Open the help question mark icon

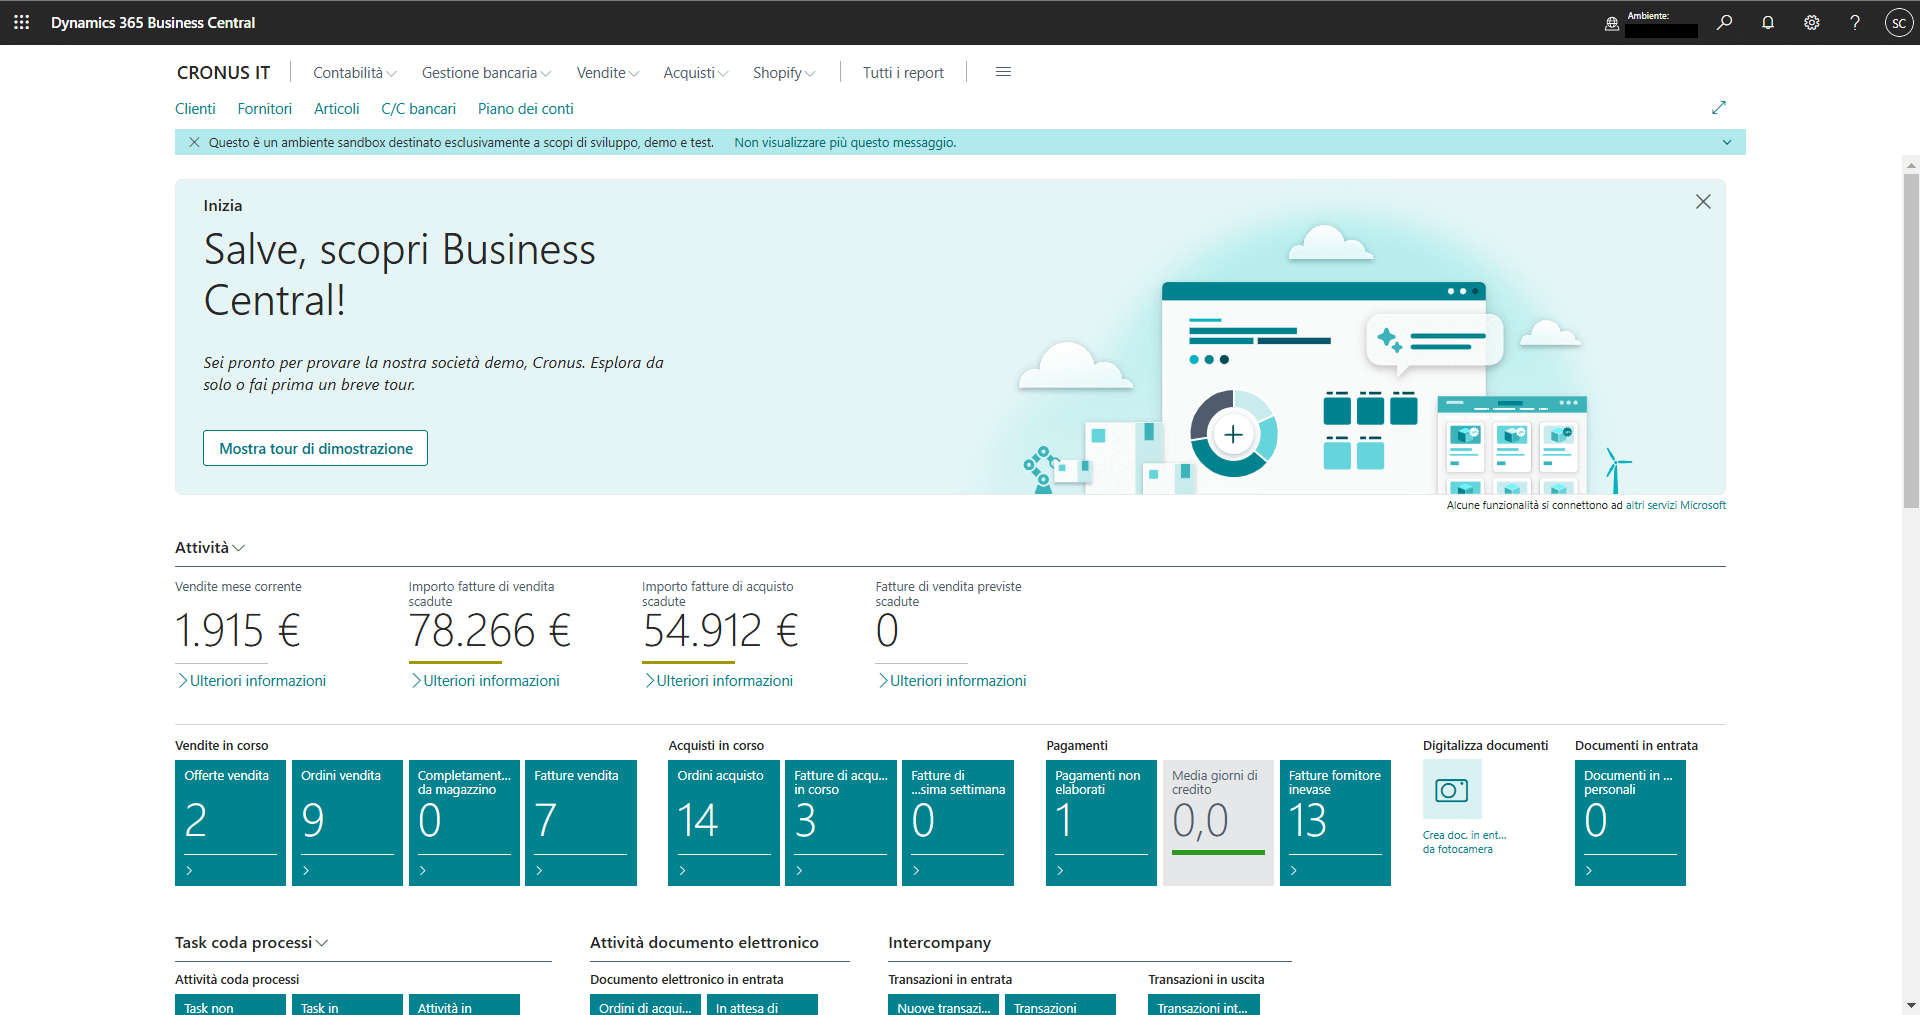point(1855,22)
